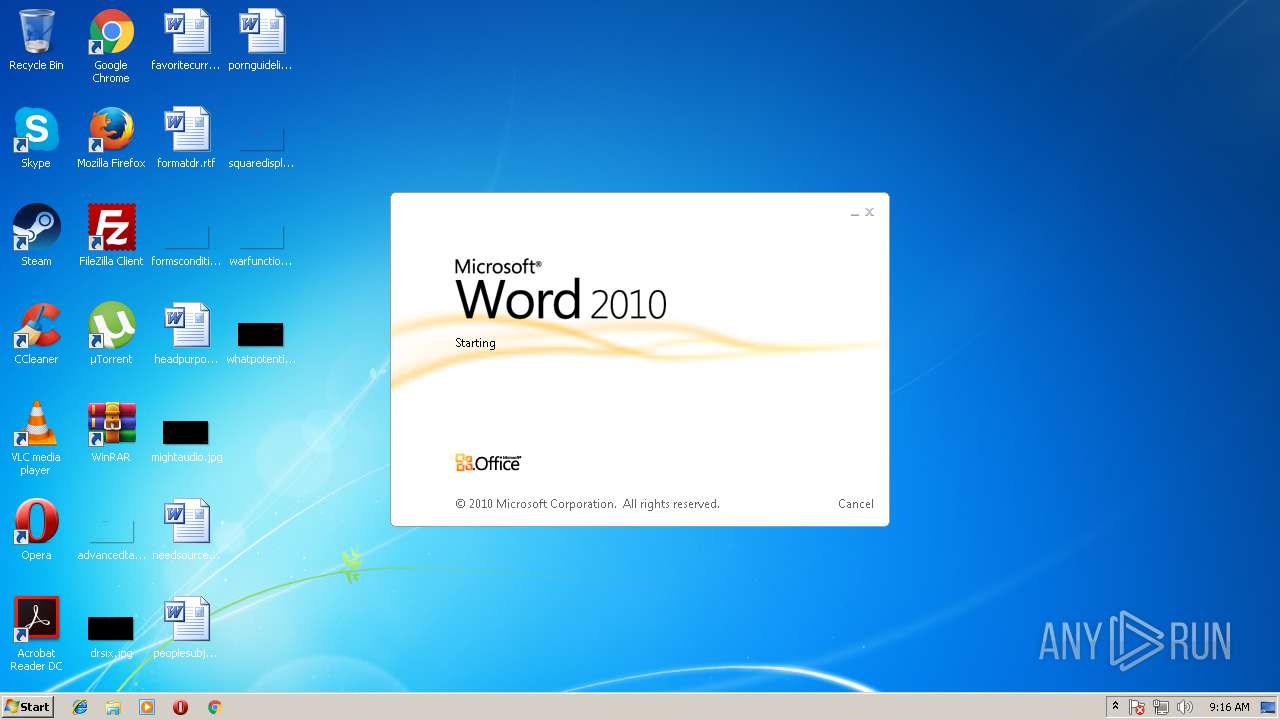Show hidden system tray icons
The image size is (1280, 720).
tap(1115, 707)
